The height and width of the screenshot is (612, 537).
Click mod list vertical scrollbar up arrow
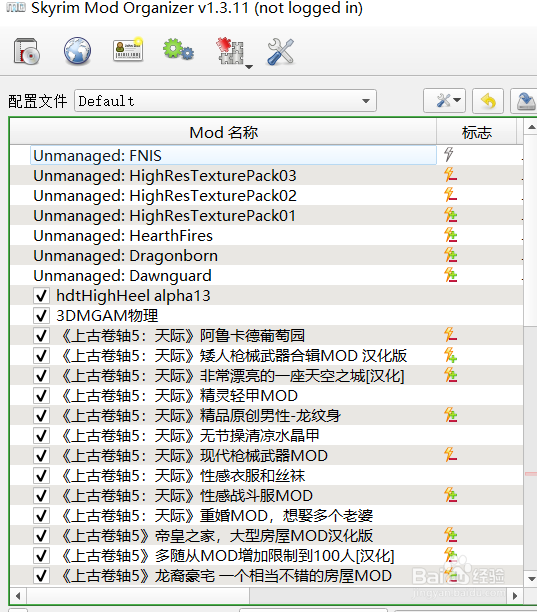pyautogui.click(x=531, y=127)
